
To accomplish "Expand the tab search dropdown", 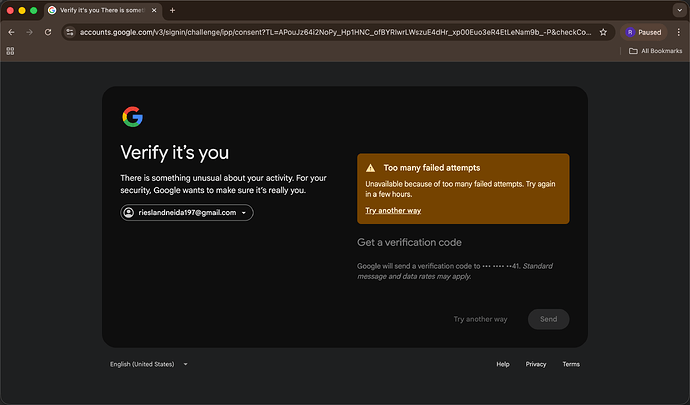I will 679,10.
